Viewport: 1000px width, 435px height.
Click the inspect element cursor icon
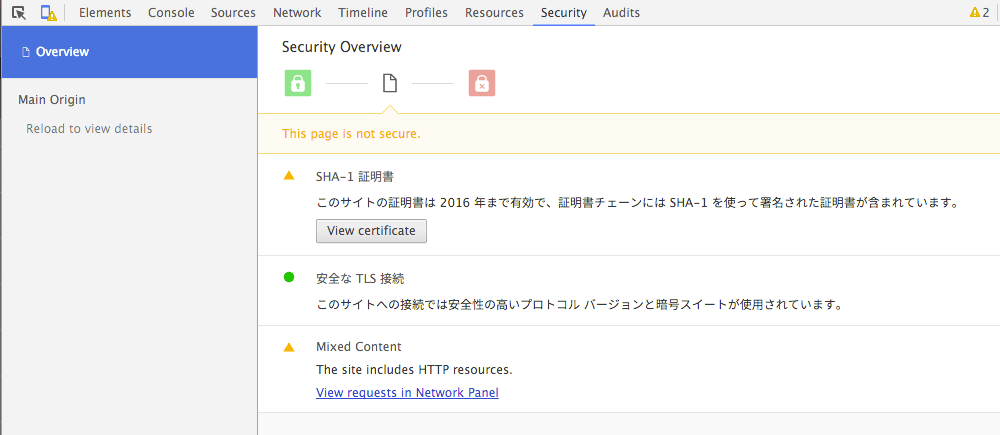[x=19, y=13]
